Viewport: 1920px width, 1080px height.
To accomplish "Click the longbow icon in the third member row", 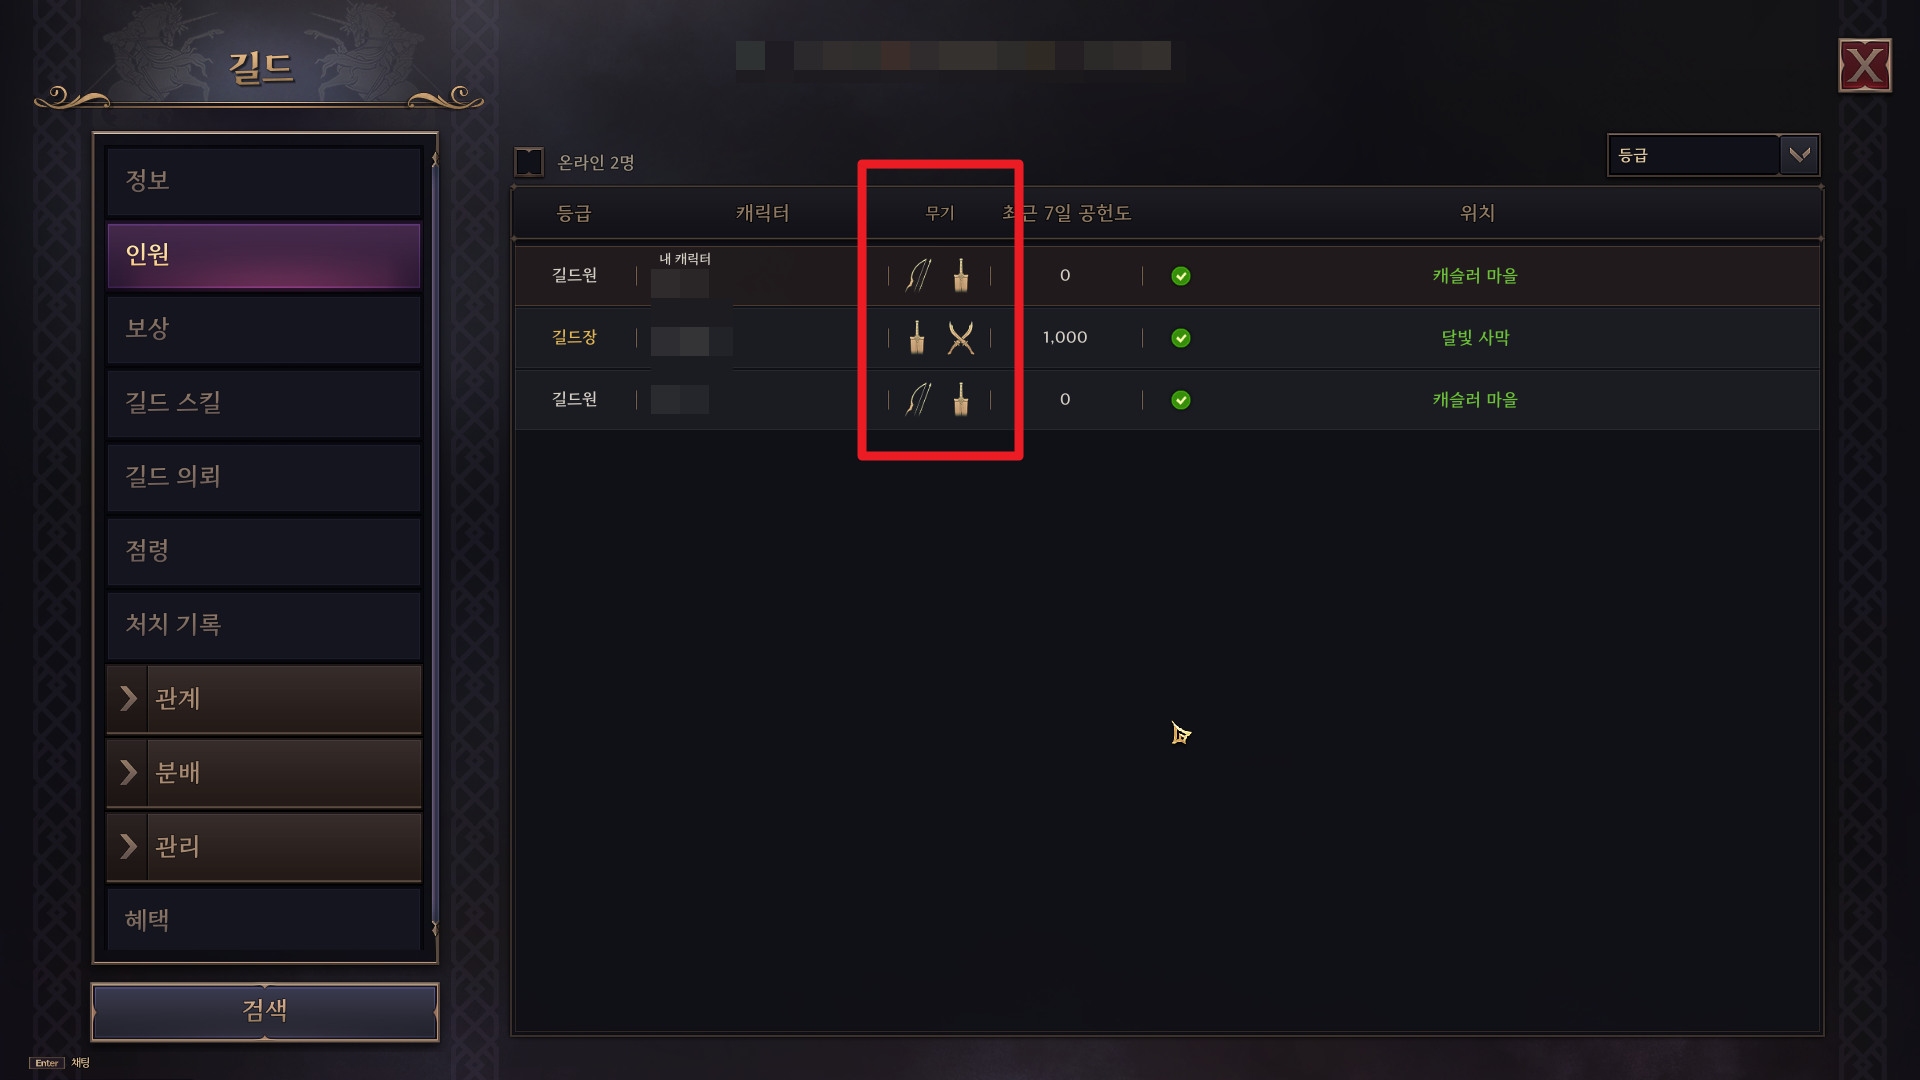I will tap(918, 400).
